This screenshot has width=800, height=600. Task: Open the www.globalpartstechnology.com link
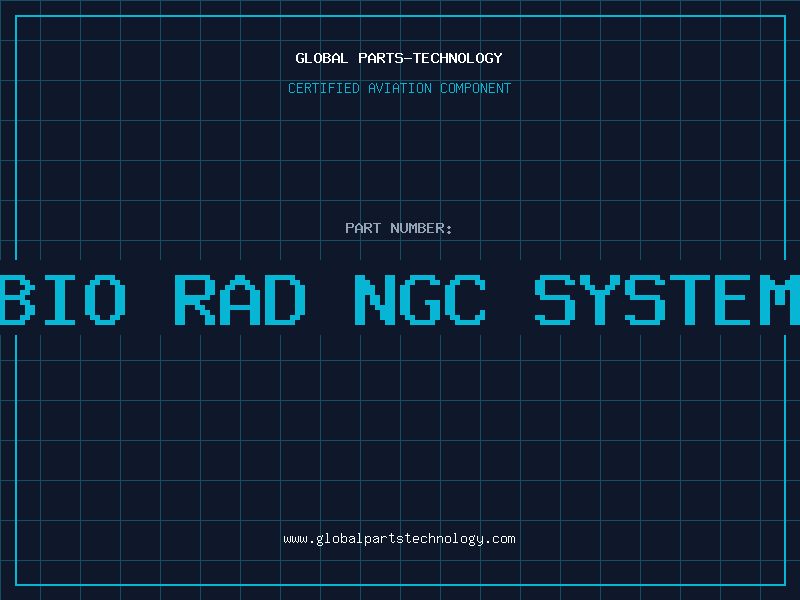click(x=399, y=539)
